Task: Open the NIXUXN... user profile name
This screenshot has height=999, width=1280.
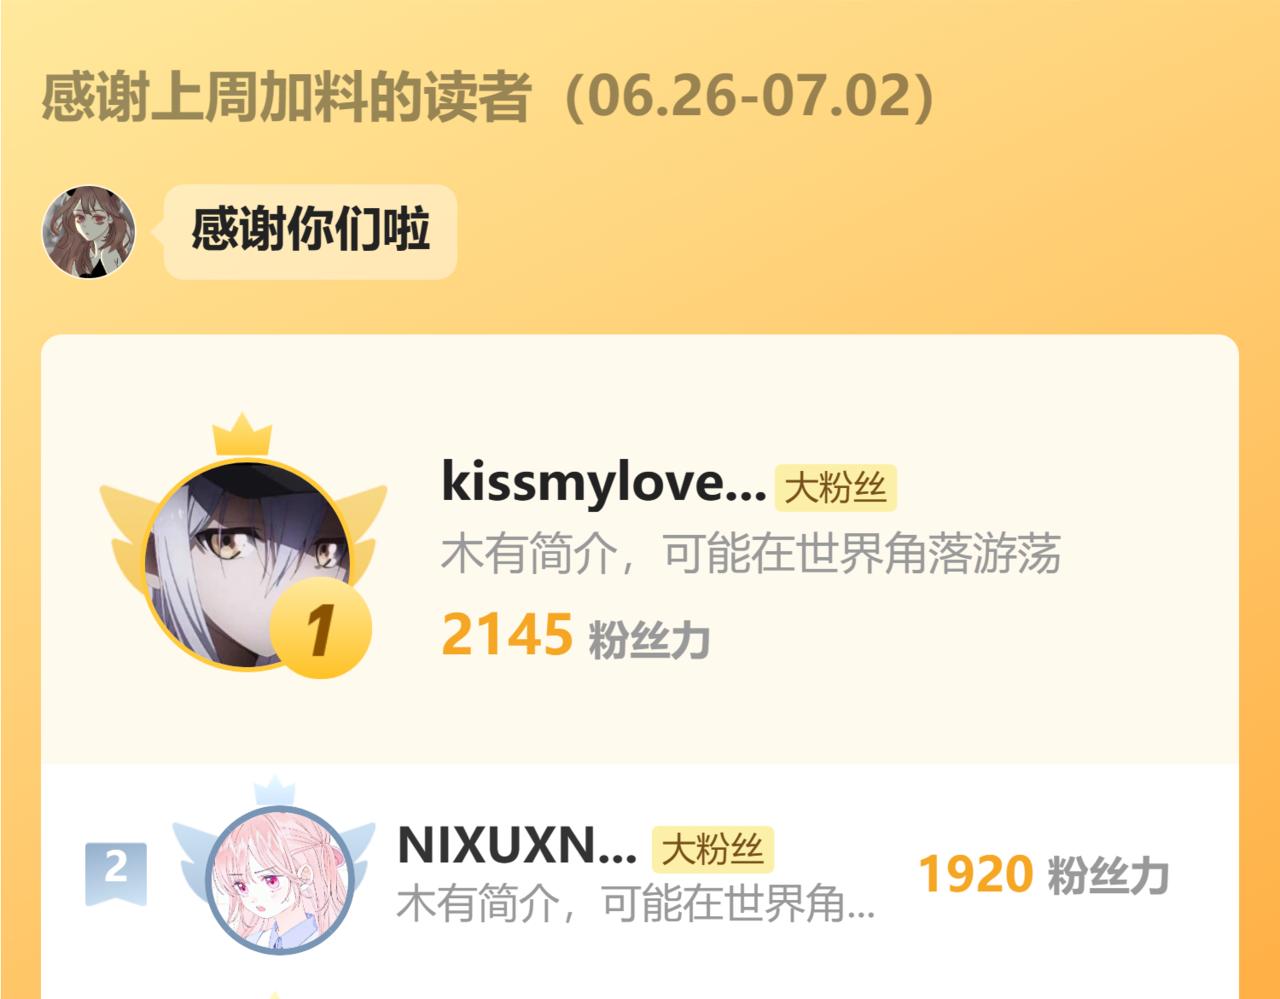Action: coord(517,846)
